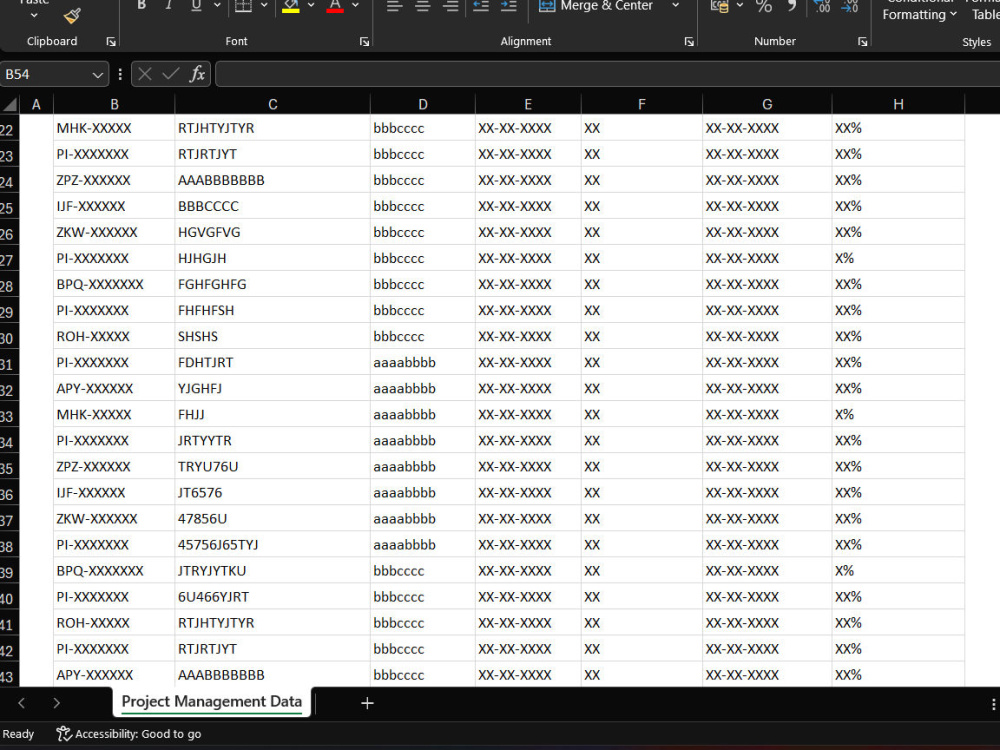Click Merge & Center button
The height and width of the screenshot is (750, 1000).
tap(596, 6)
